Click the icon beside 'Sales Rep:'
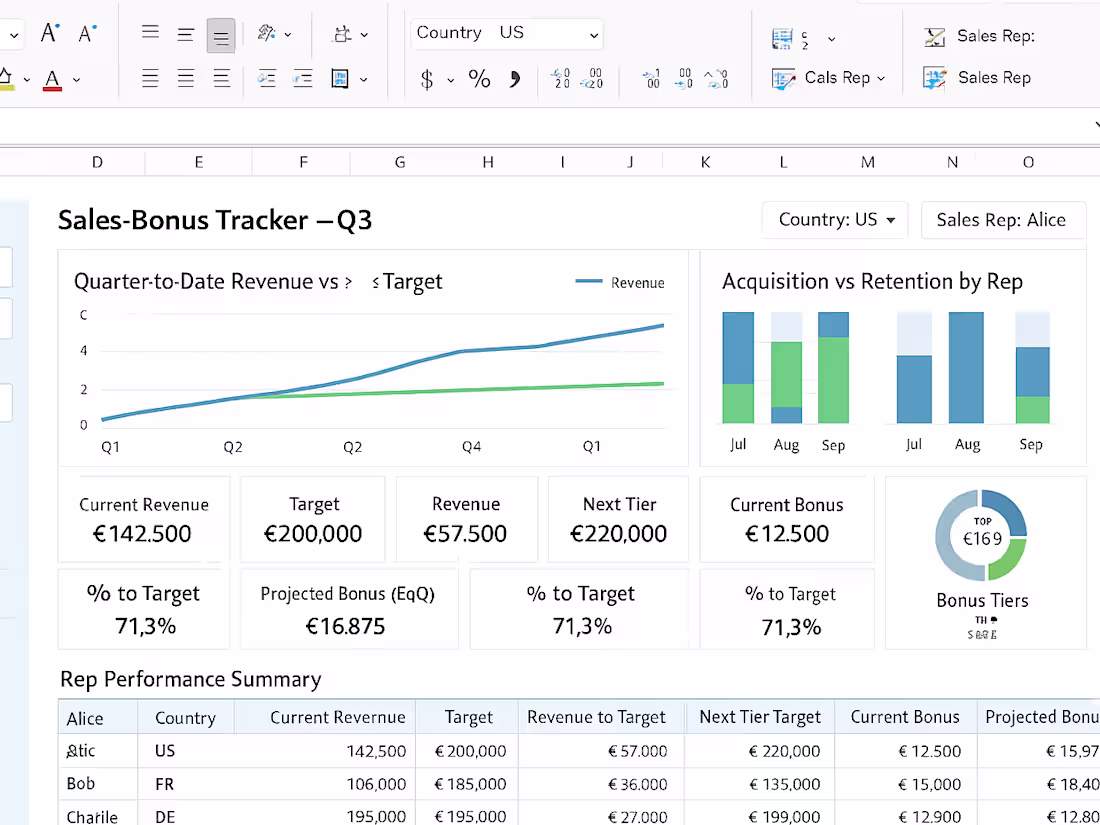Screen dimensions: 1100x825 click(934, 36)
